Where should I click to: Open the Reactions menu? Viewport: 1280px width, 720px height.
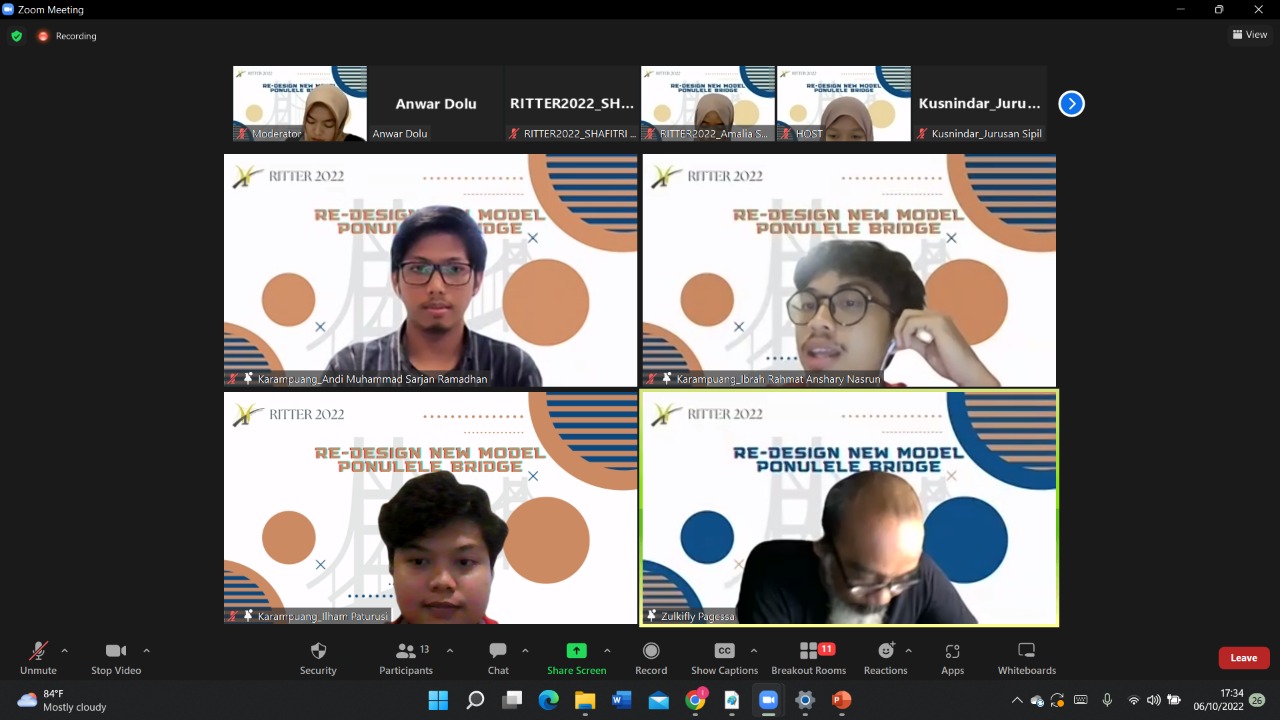pos(885,657)
